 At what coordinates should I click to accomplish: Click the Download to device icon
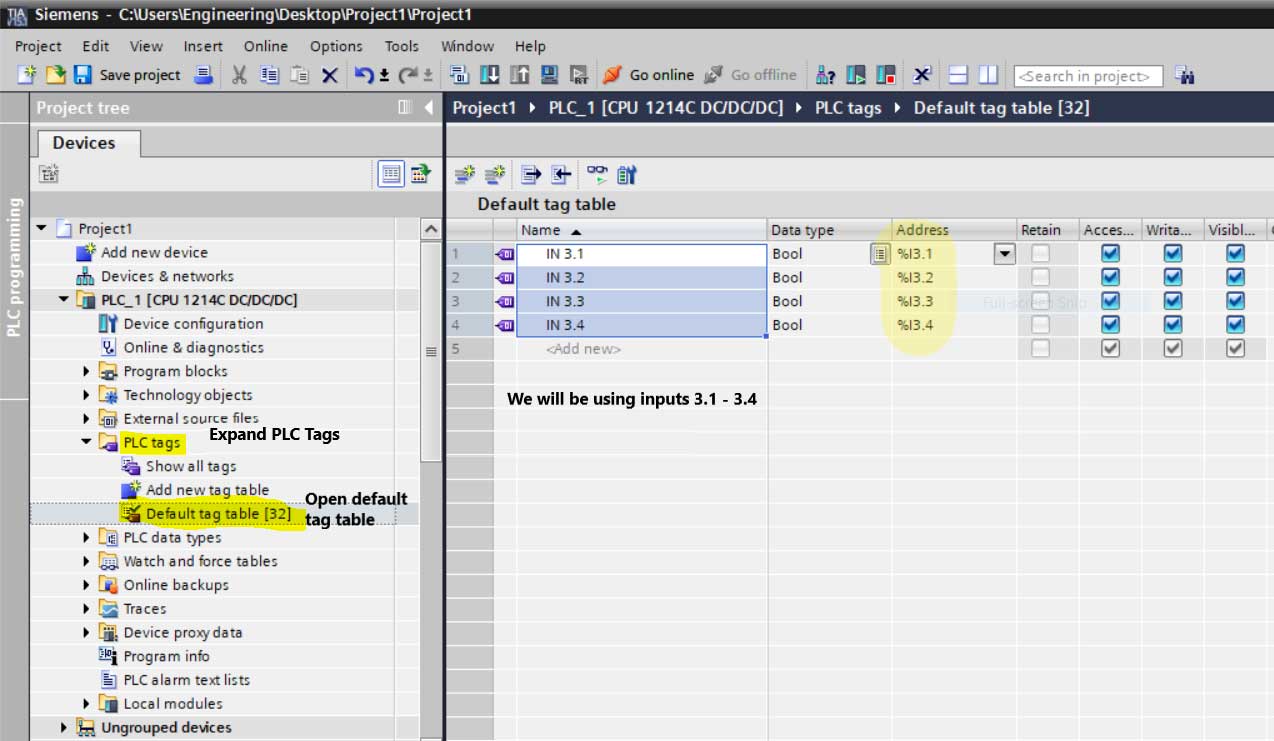[490, 75]
